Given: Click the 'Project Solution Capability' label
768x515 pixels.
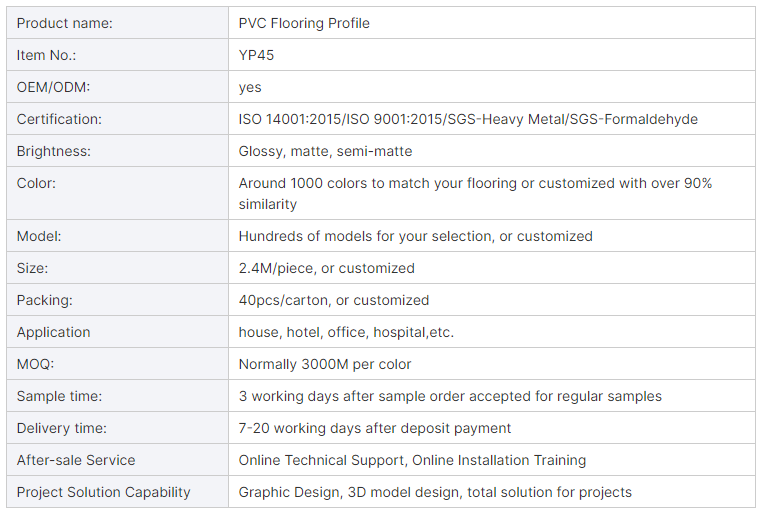Looking at the screenshot, I should tap(103, 492).
